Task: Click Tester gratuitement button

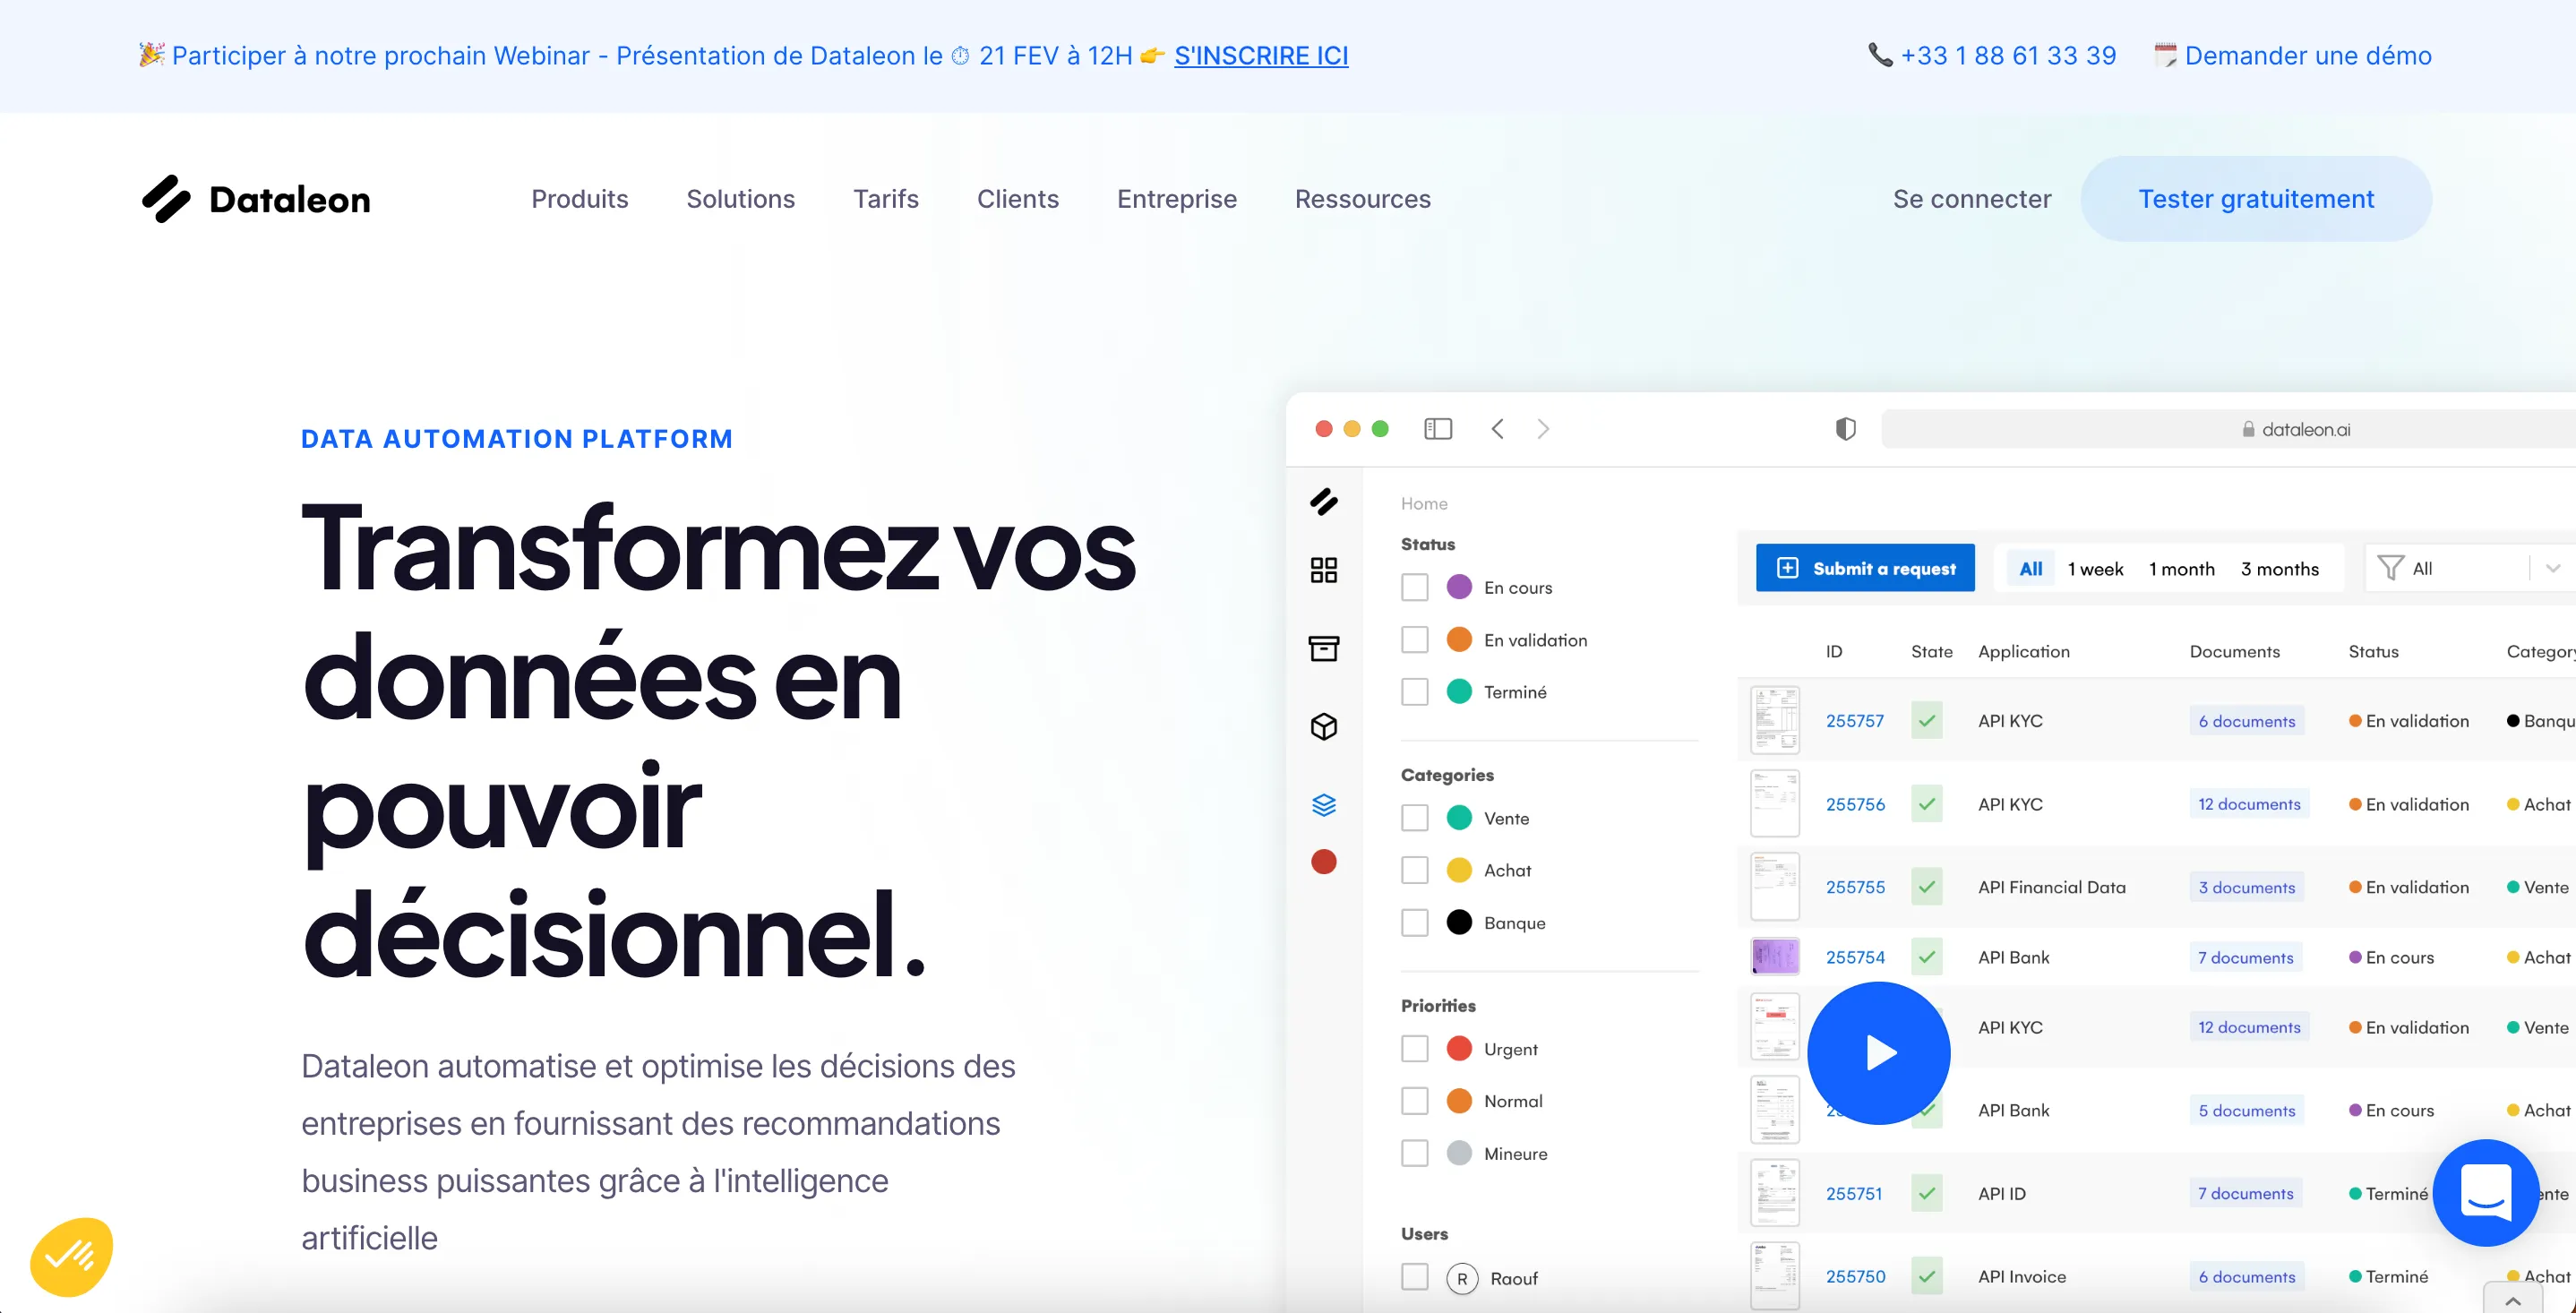Action: [2256, 198]
